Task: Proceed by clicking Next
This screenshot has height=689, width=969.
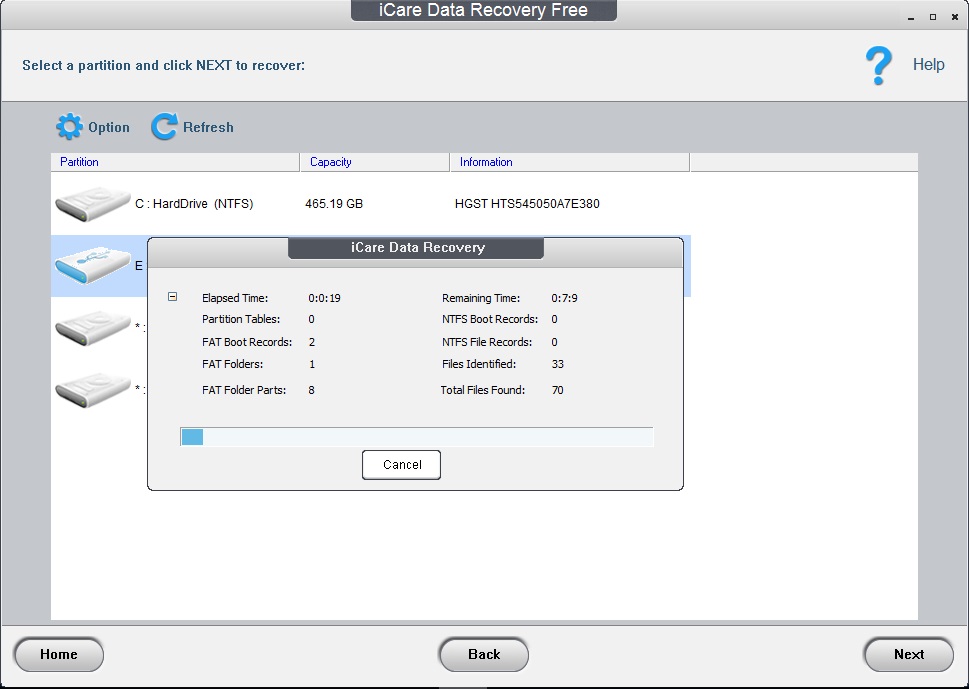Action: (x=908, y=655)
